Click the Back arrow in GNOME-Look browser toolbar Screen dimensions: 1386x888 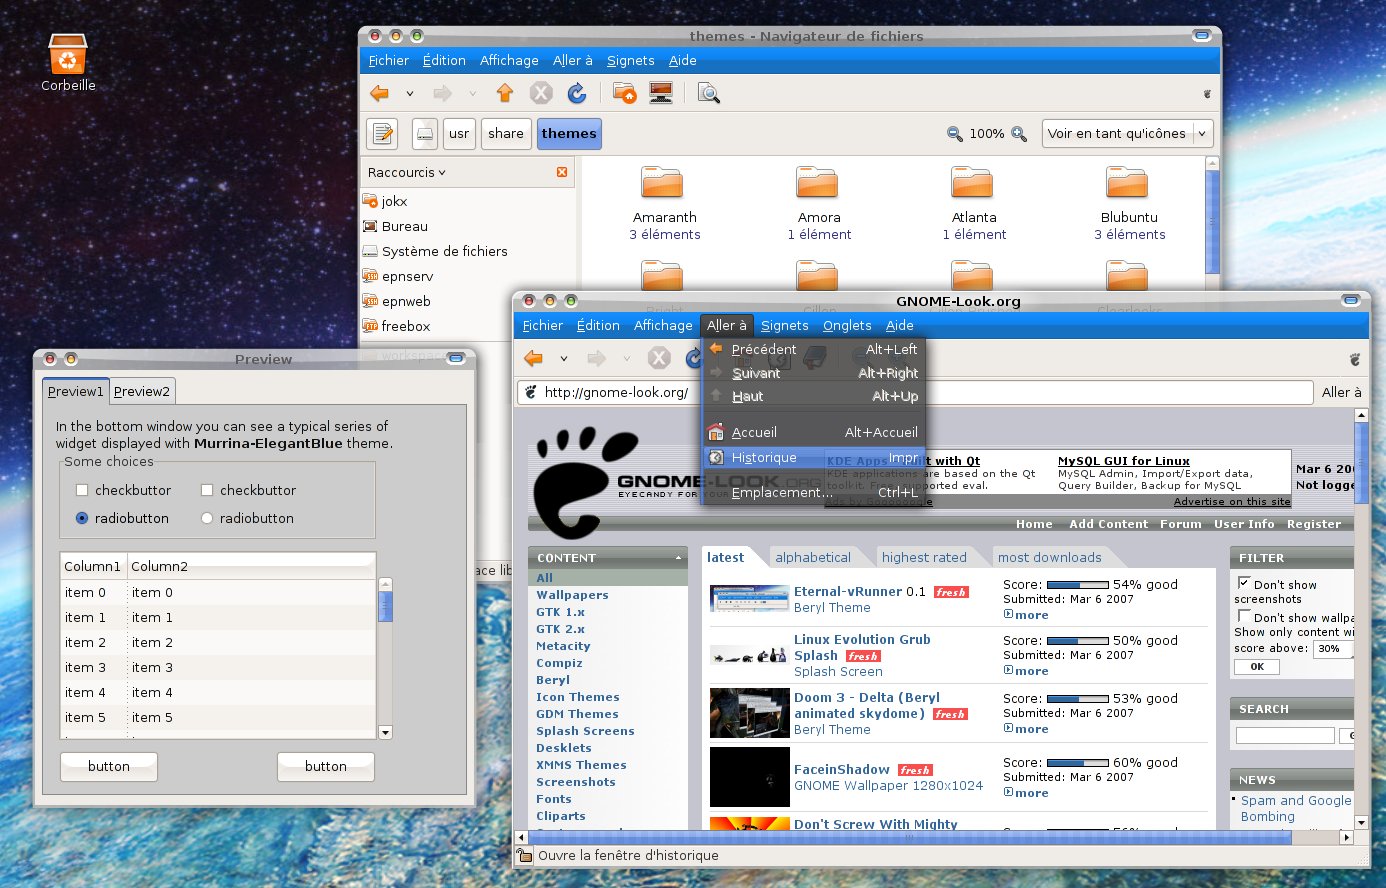534,358
